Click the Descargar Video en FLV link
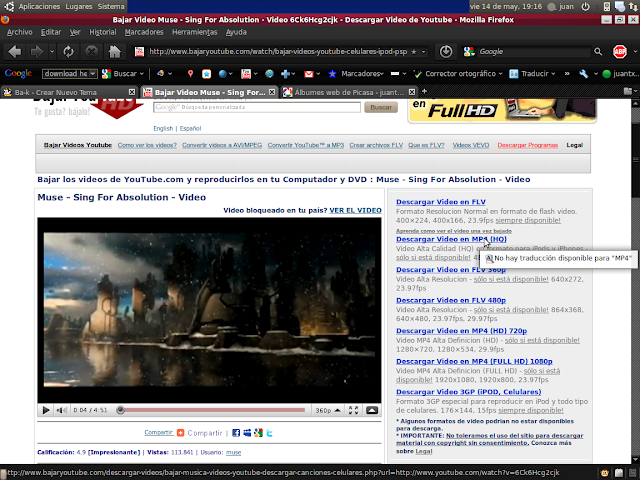Image resolution: width=640 pixels, height=480 pixels. (440, 201)
